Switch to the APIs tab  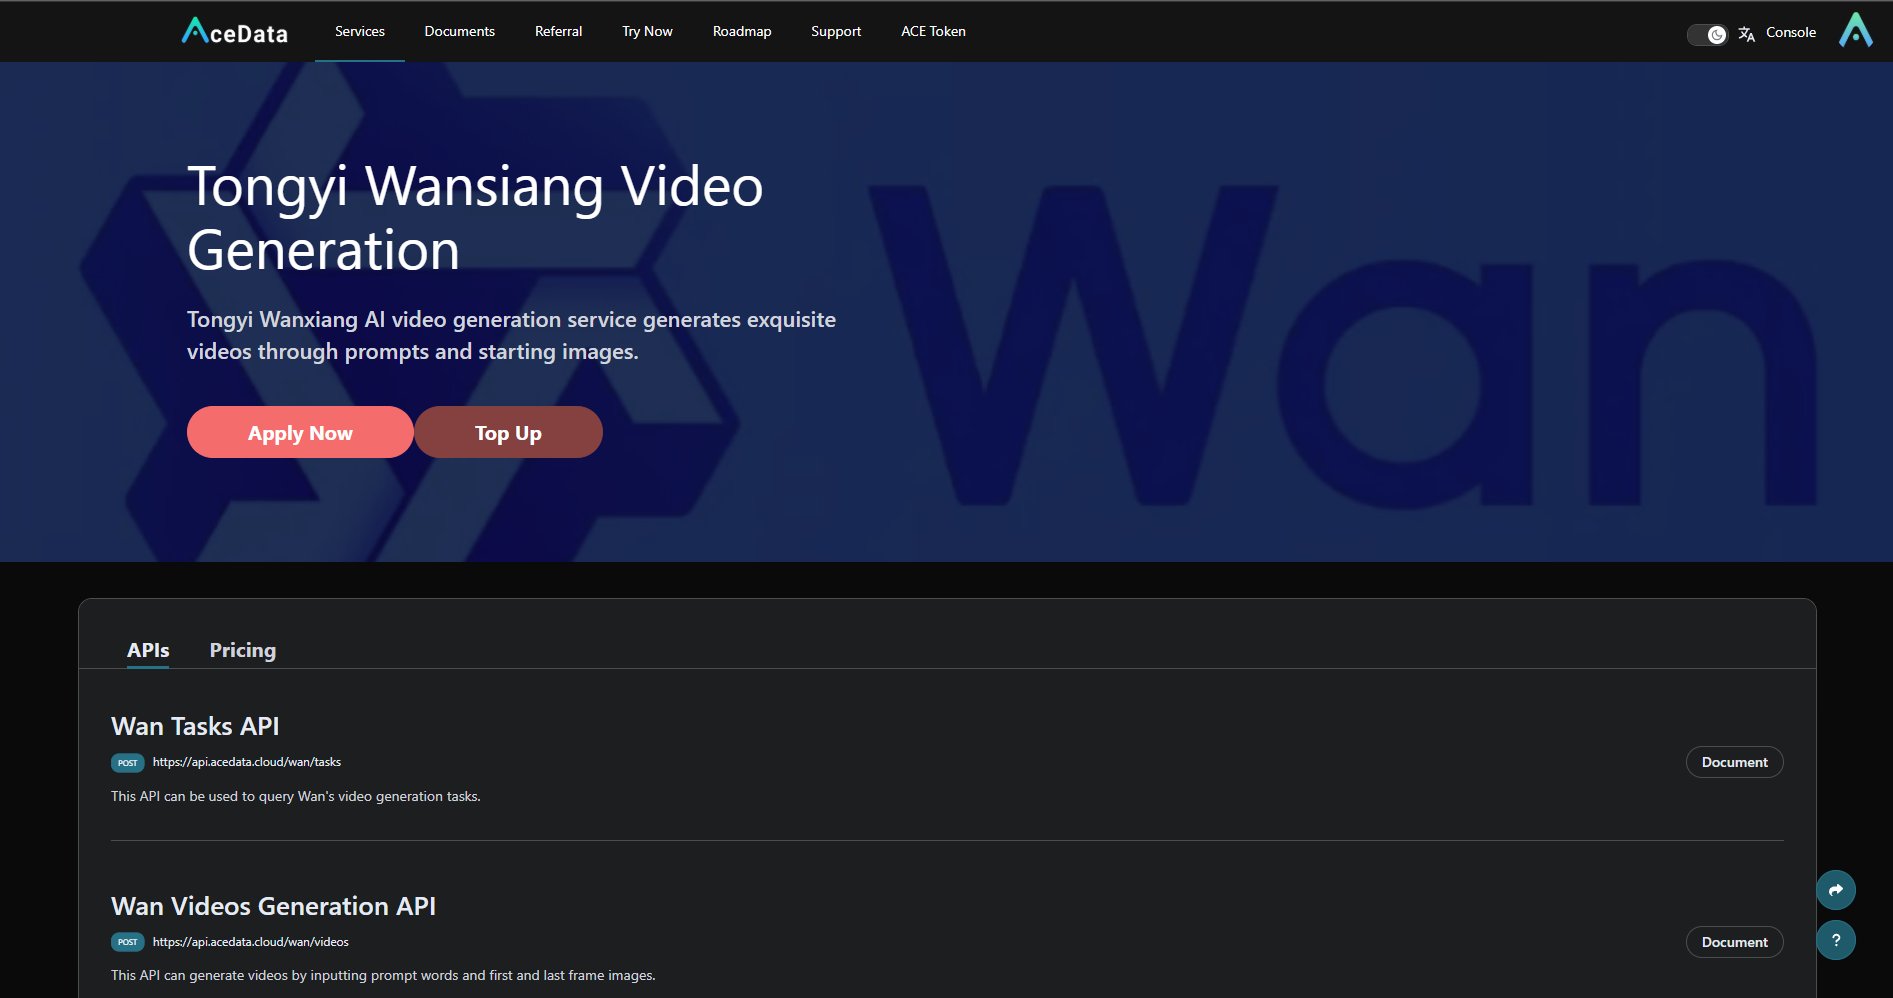[148, 650]
